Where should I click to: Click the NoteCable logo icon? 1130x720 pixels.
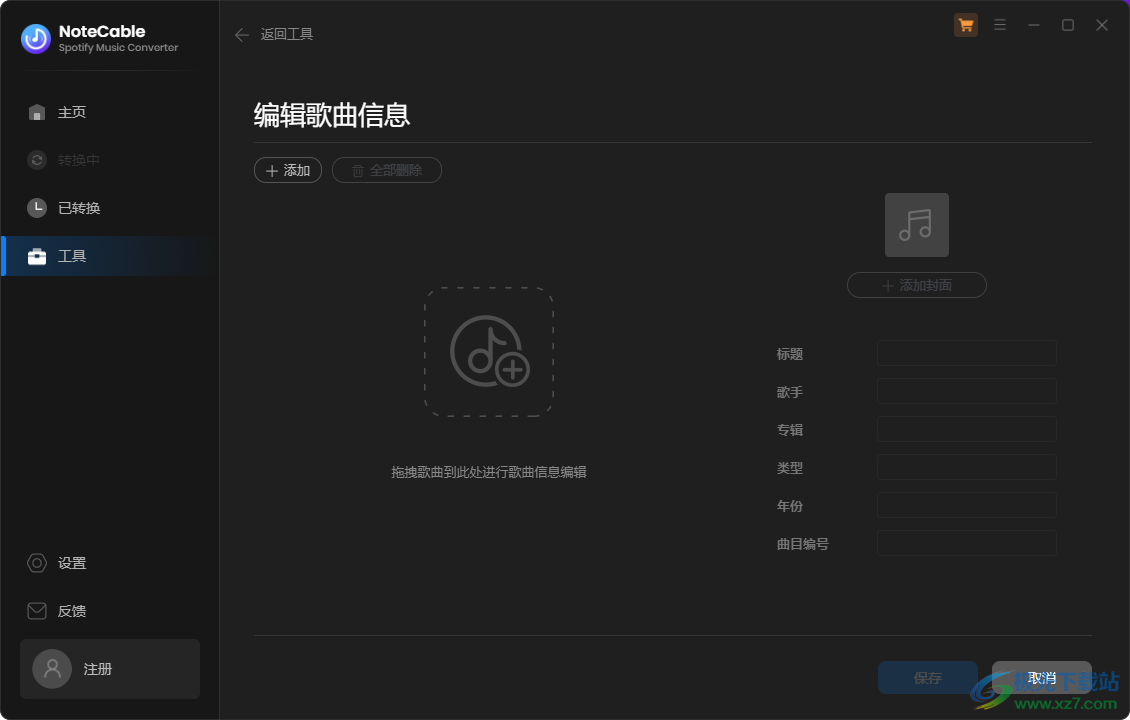(x=35, y=39)
